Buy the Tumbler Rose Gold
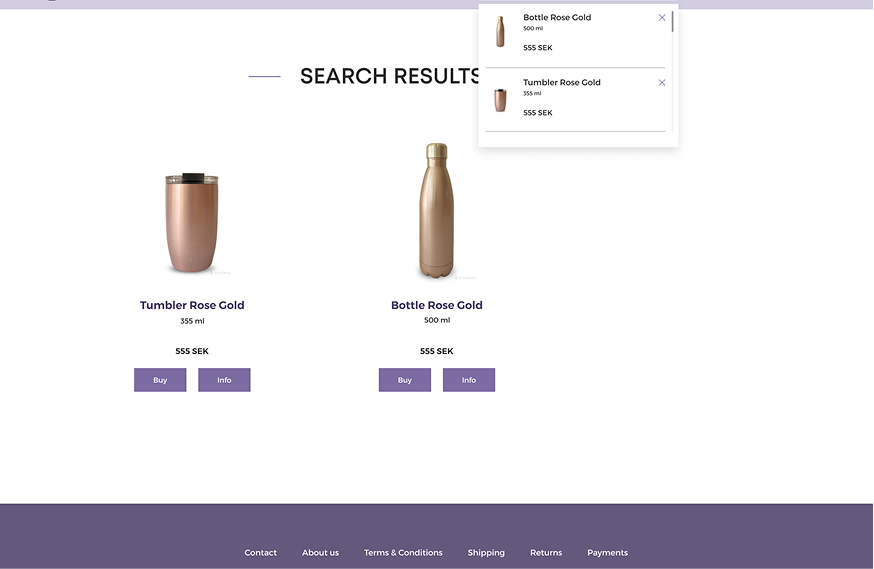The width and height of the screenshot is (874, 569). [160, 380]
